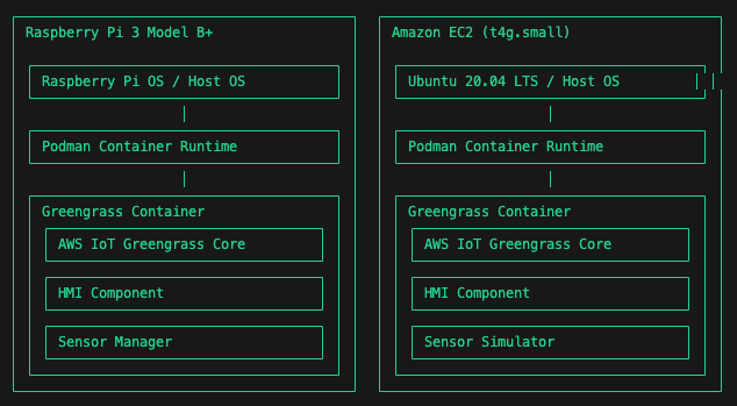Select the left Greengrass Container label

pyautogui.click(x=123, y=211)
